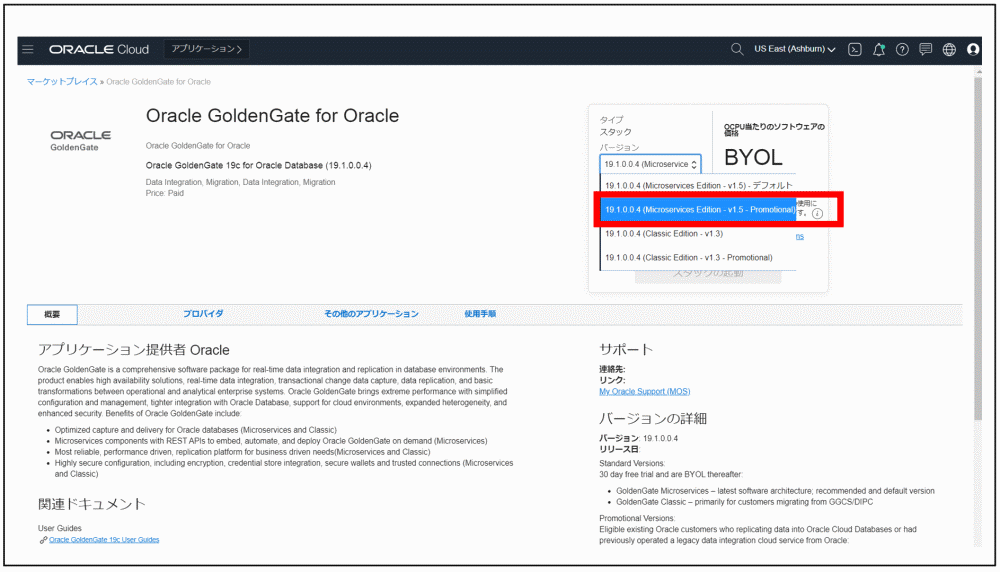Open Oracle GoldenGate 19c User Guides link
This screenshot has width=1000, height=572.
tap(104, 539)
